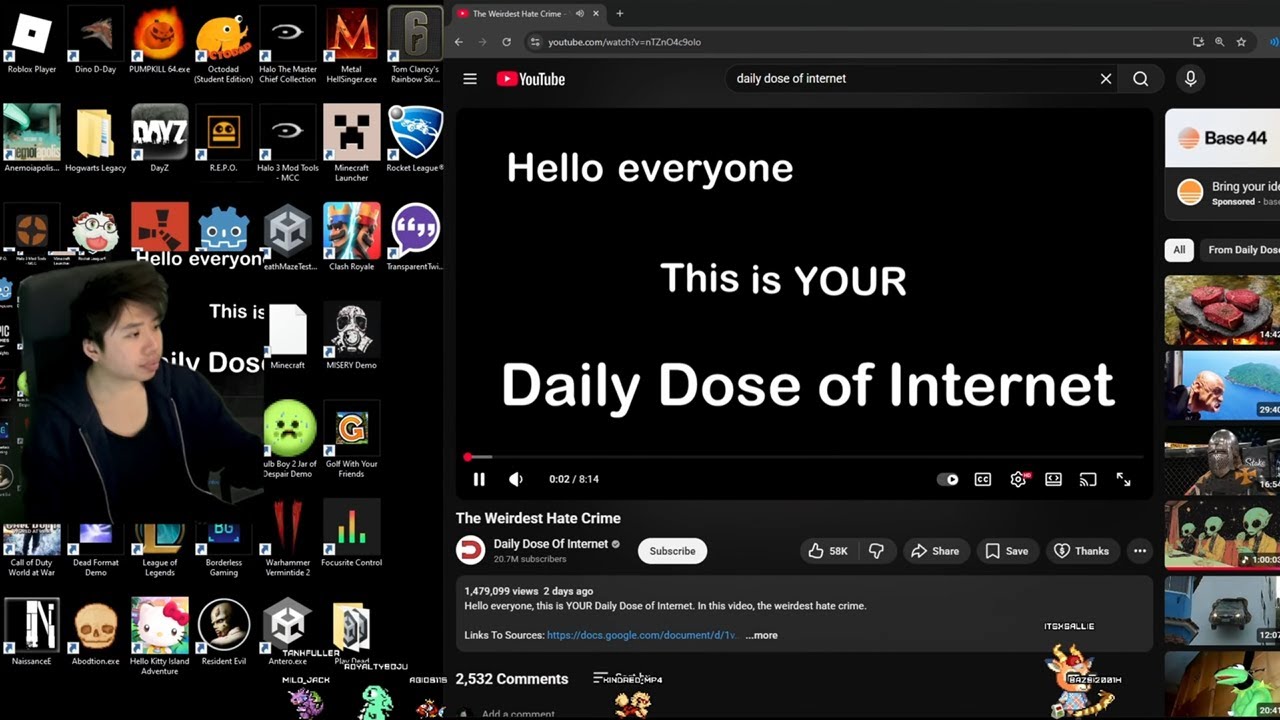Switch to theater mode
Image resolution: width=1280 pixels, height=720 pixels.
(x=1053, y=479)
